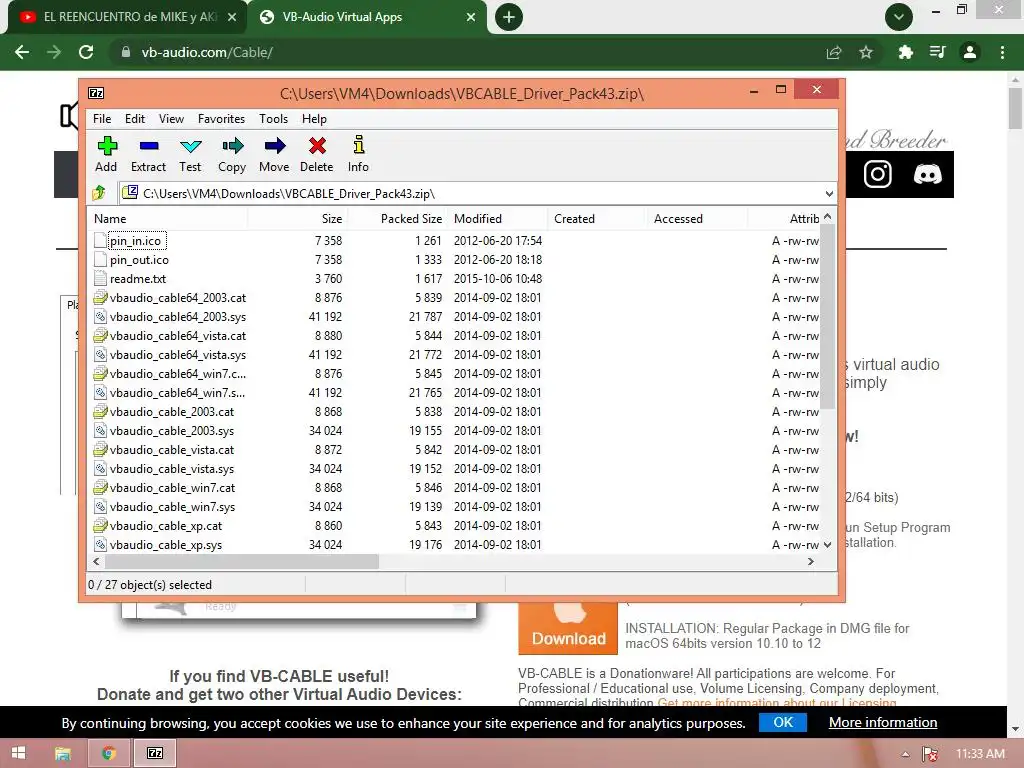This screenshot has width=1024, height=768.
Task: Open Chrome's tab search dropdown
Action: 899,17
